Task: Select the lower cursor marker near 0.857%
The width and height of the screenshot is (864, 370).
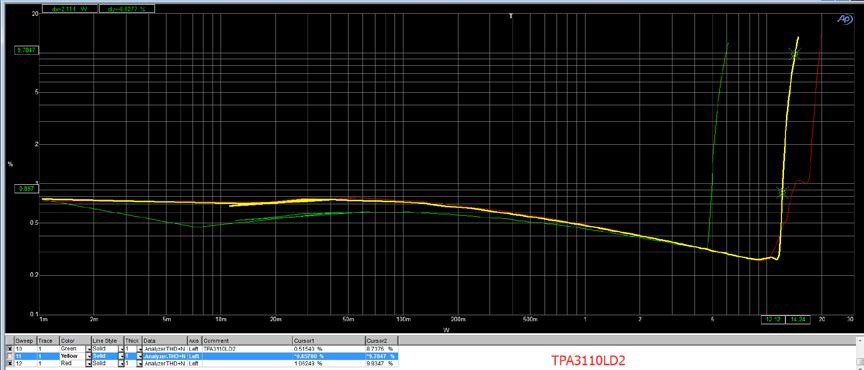Action: pyautogui.click(x=782, y=192)
